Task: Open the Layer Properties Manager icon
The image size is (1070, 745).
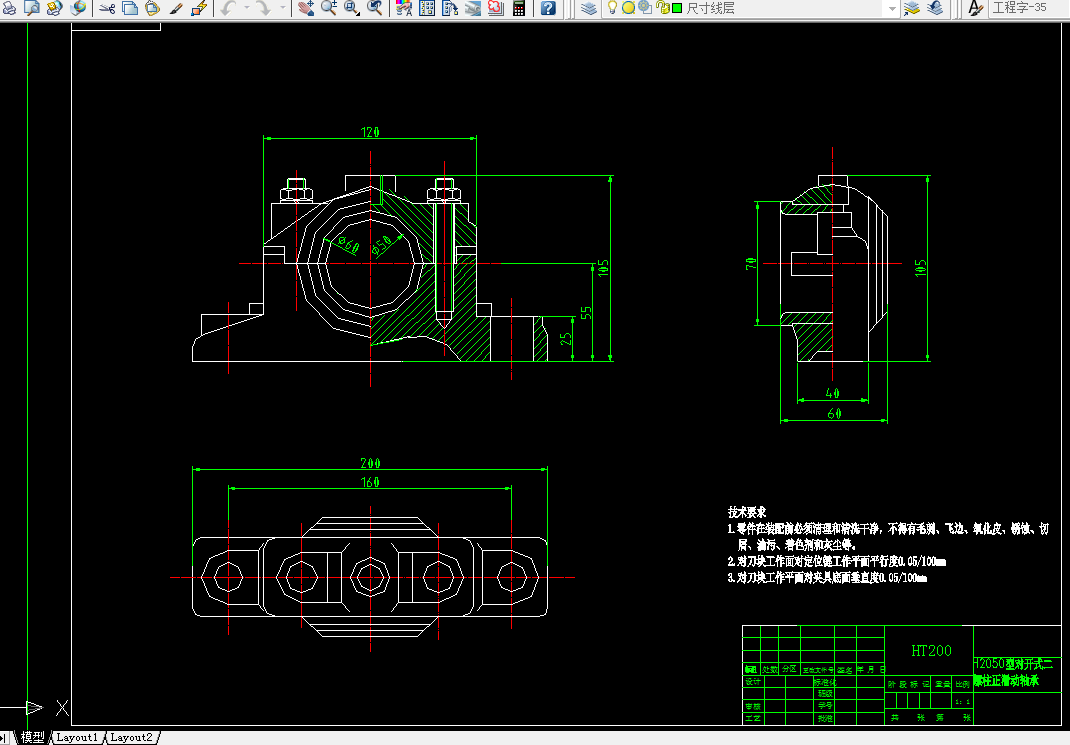Action: click(589, 8)
